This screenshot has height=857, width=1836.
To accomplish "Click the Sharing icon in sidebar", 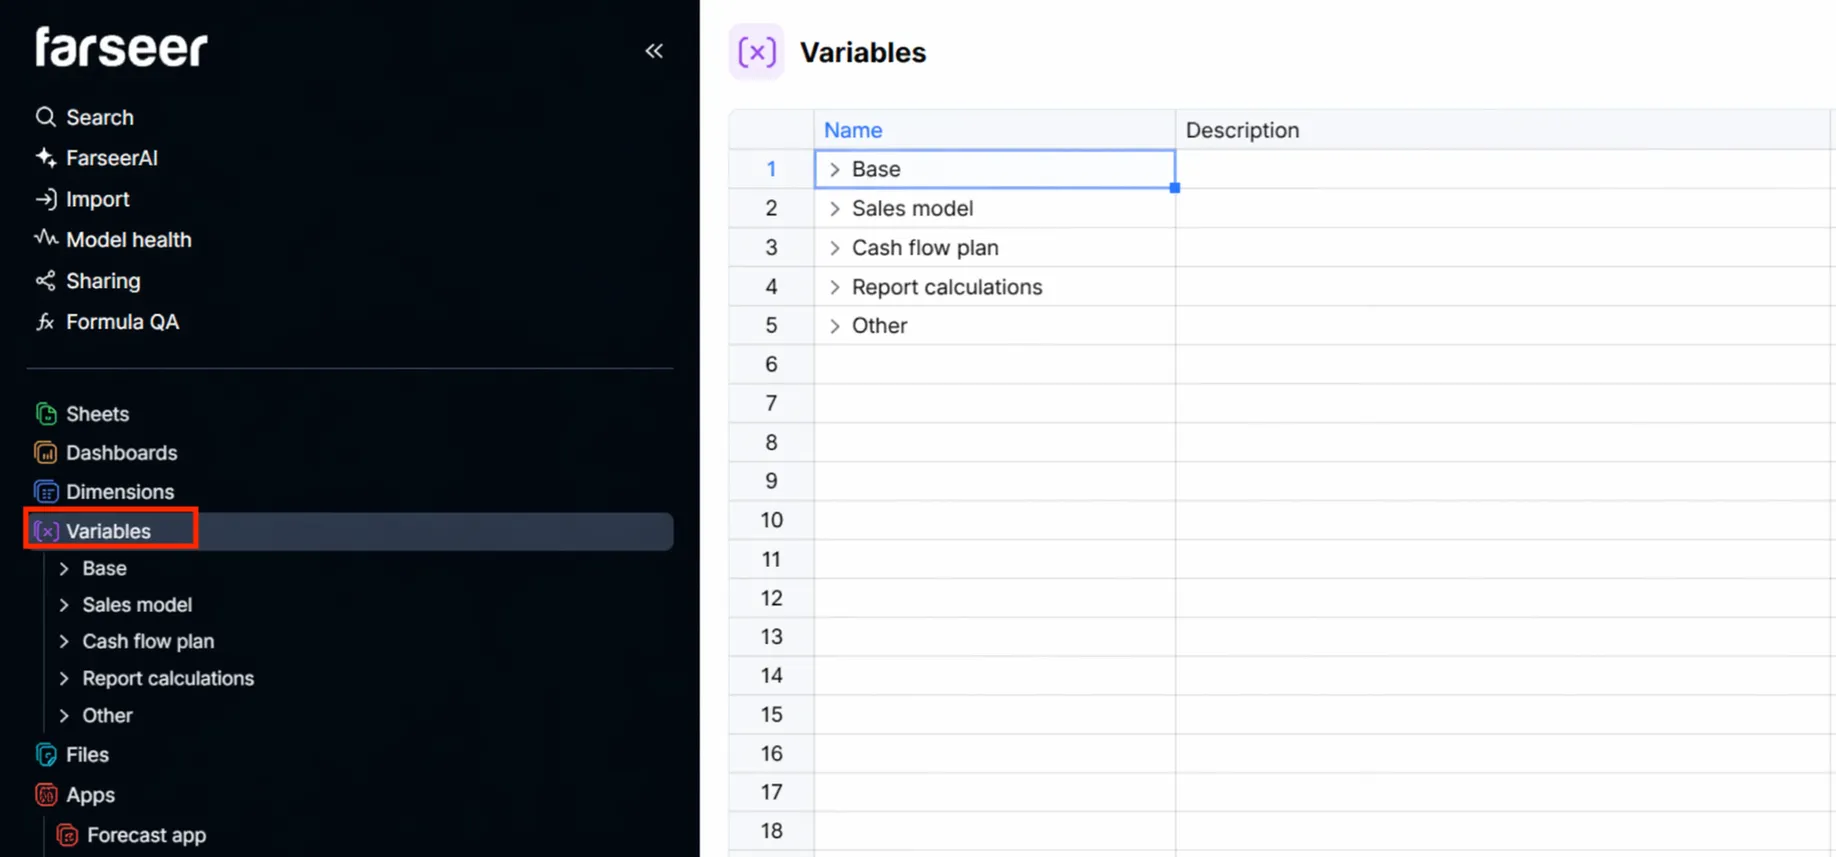I will (x=45, y=281).
